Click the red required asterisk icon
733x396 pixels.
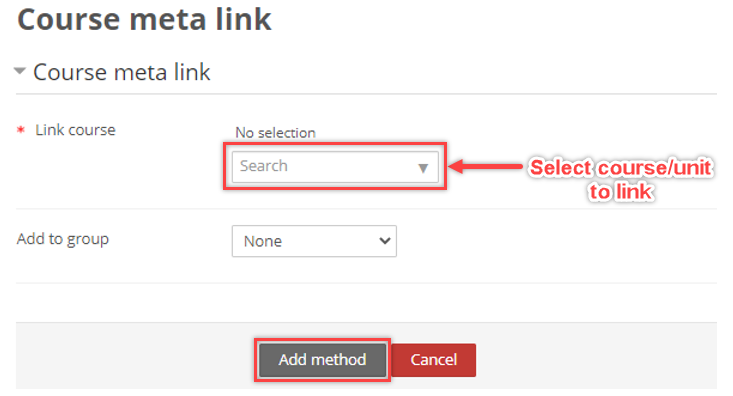(21, 130)
